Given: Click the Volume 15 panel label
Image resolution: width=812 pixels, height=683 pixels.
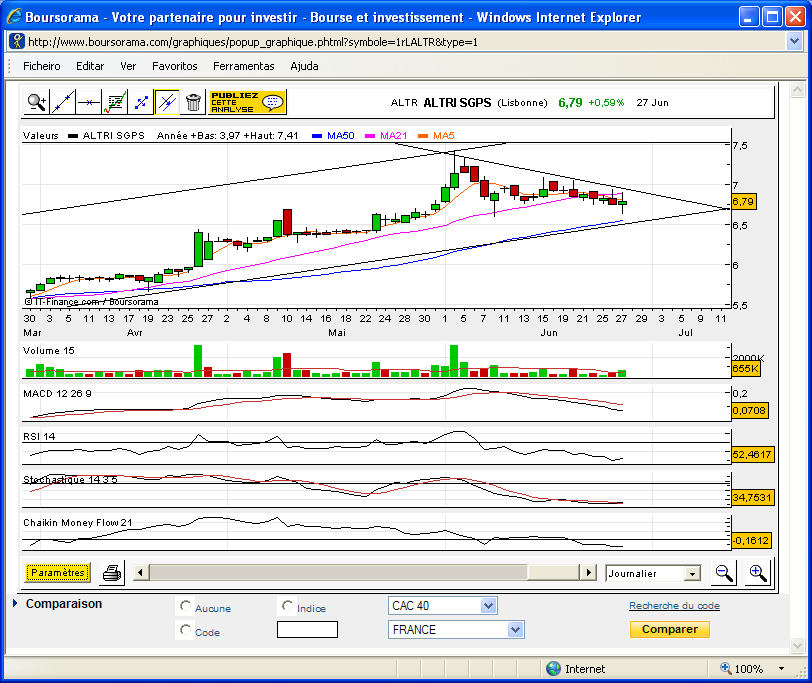Looking at the screenshot, I should (x=49, y=351).
